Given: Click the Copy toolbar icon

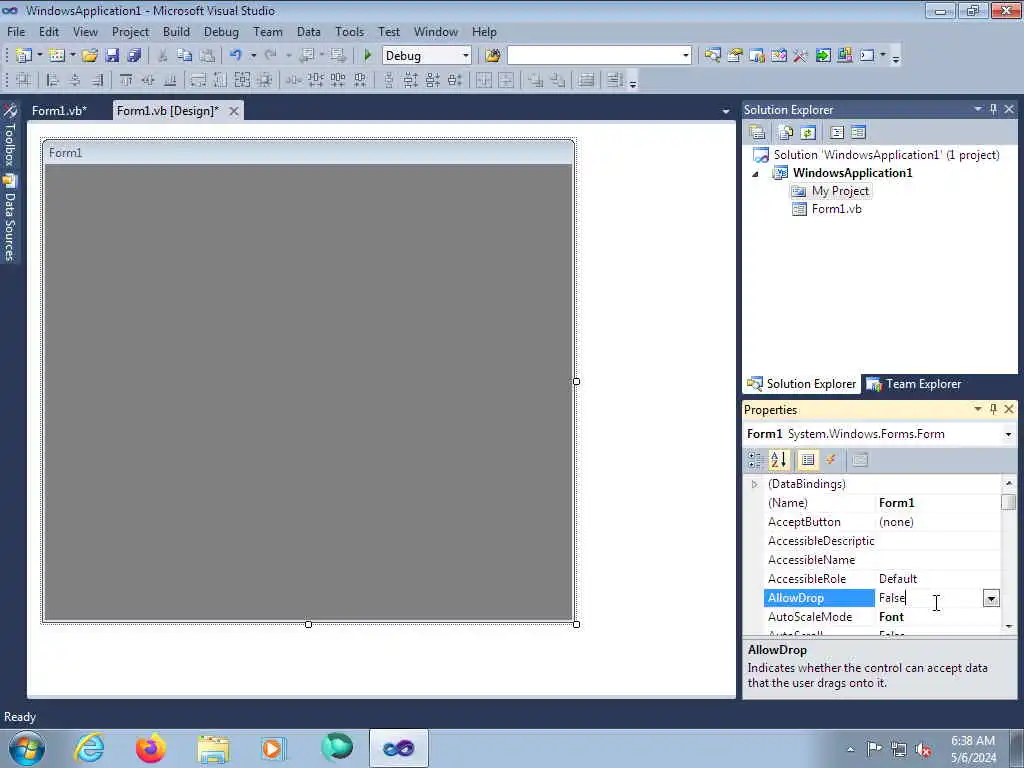Looking at the screenshot, I should [x=185, y=56].
